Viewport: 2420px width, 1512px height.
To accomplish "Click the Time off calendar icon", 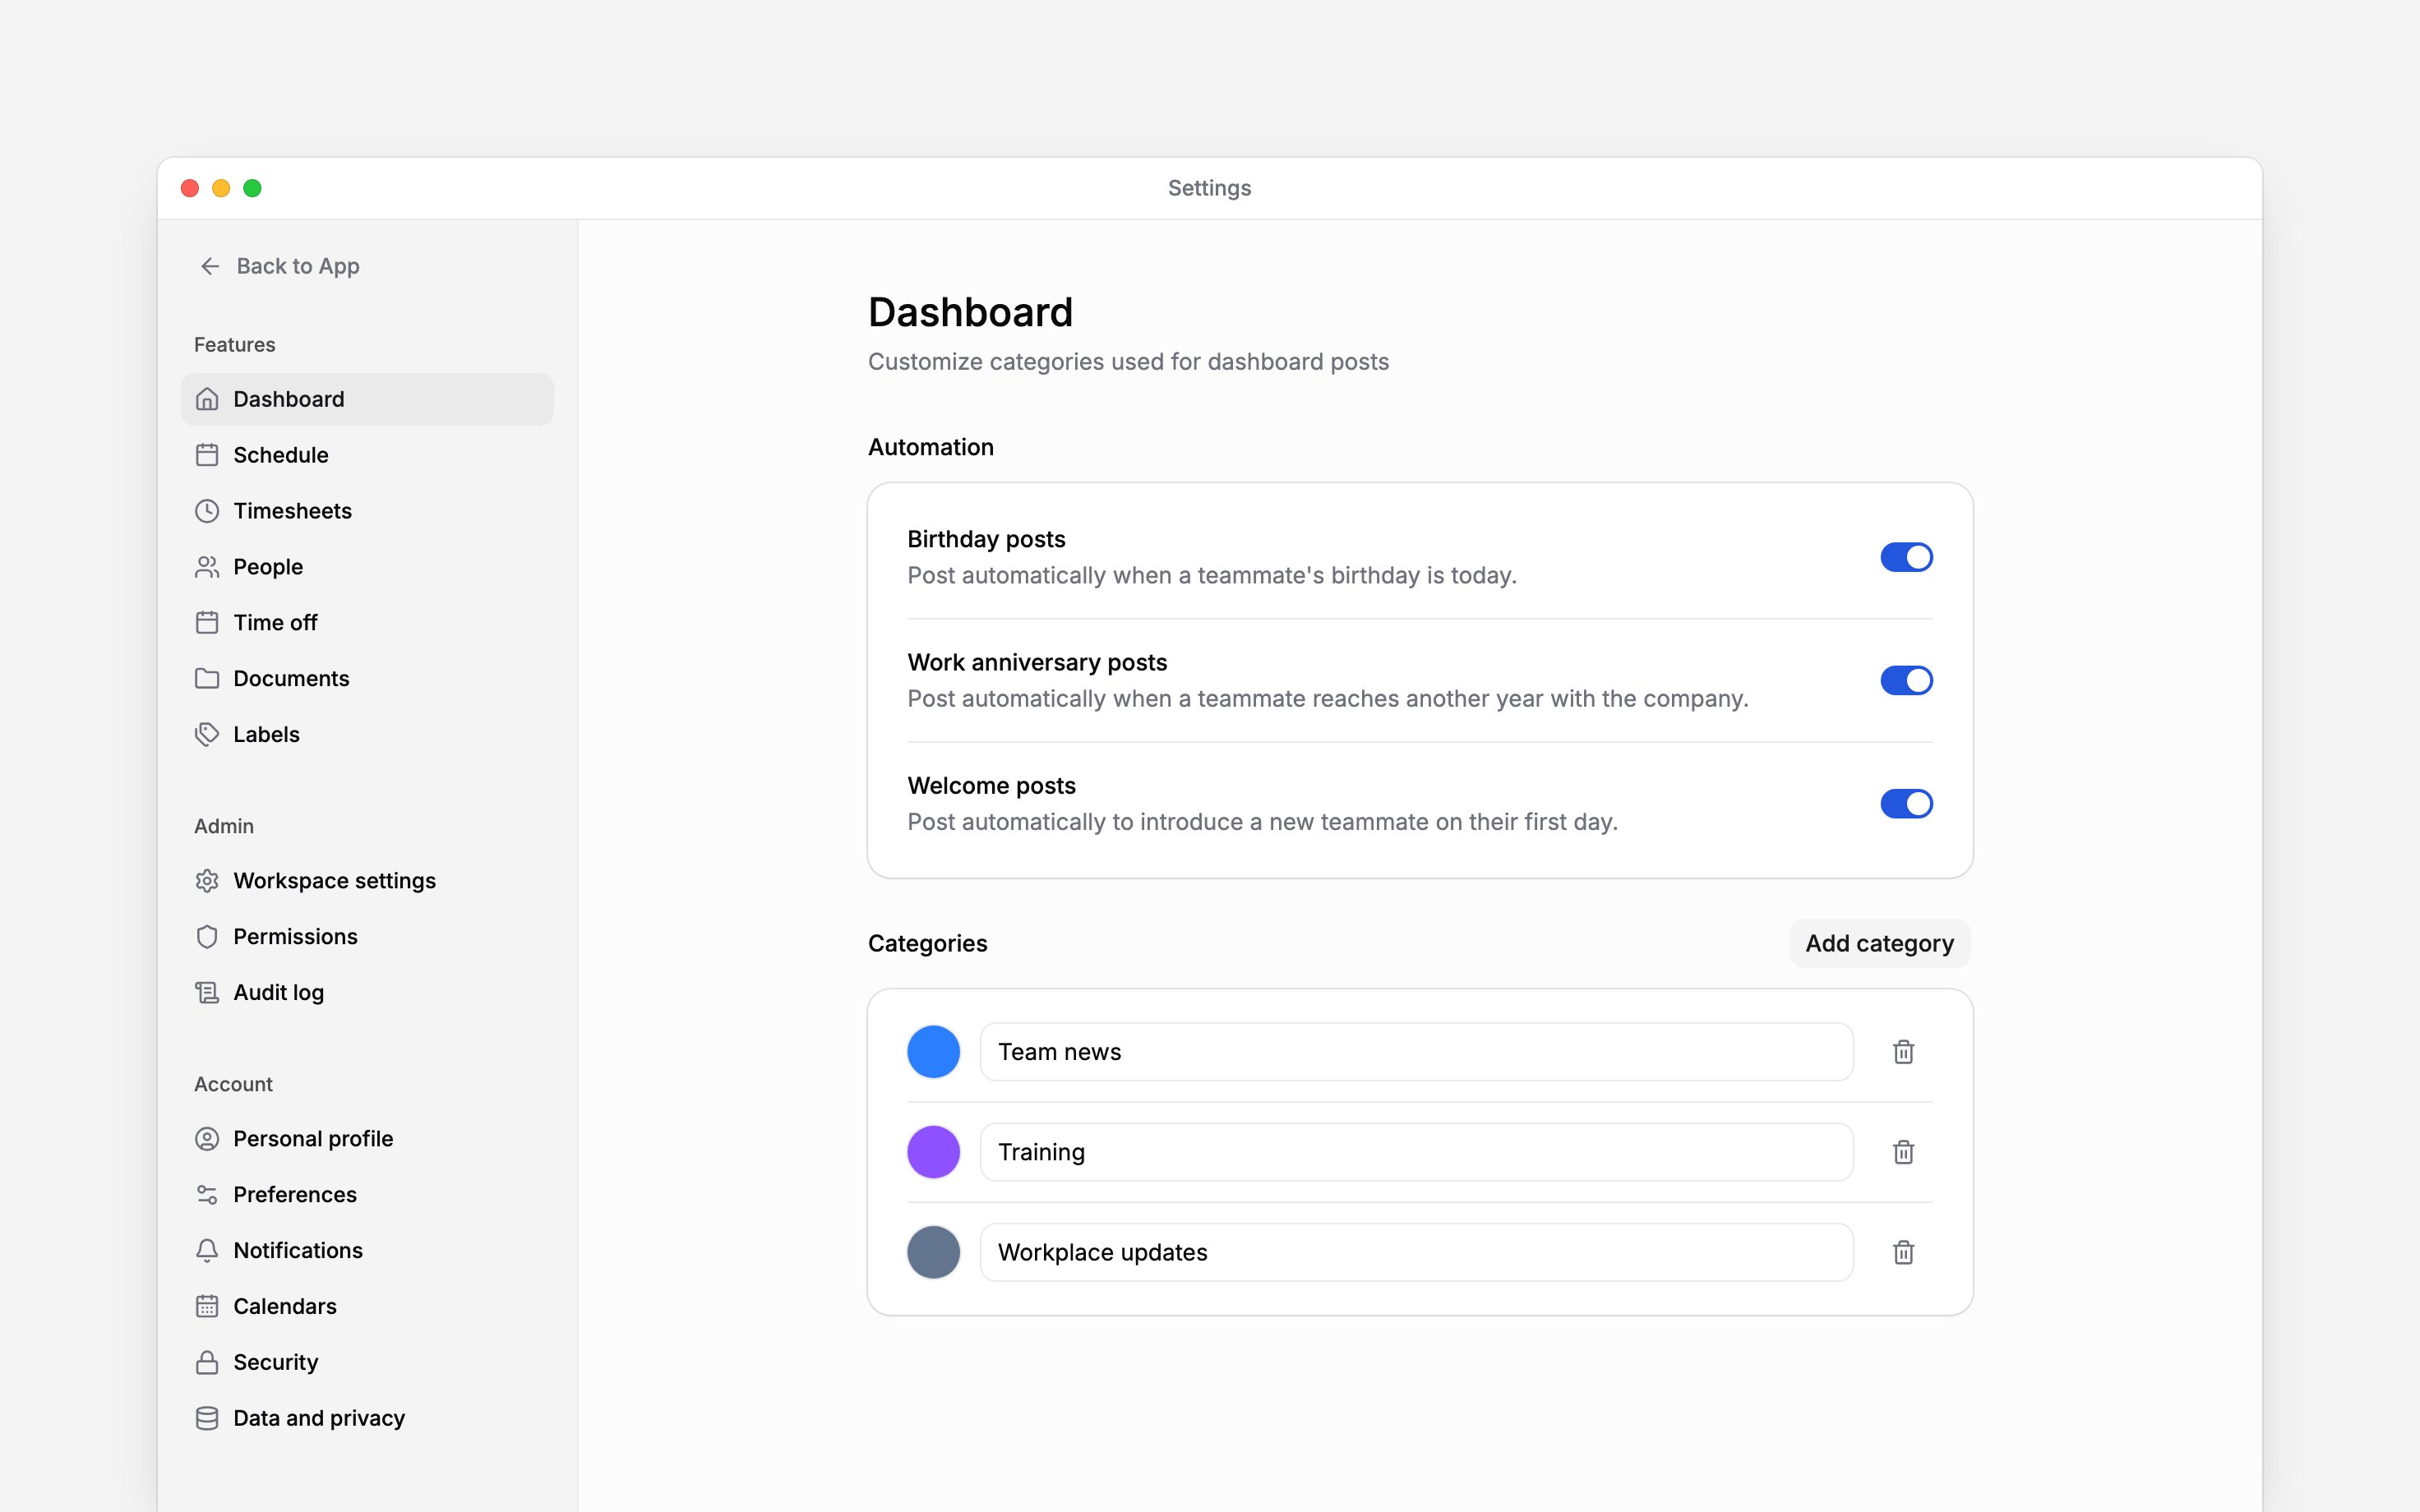I will coord(207,623).
